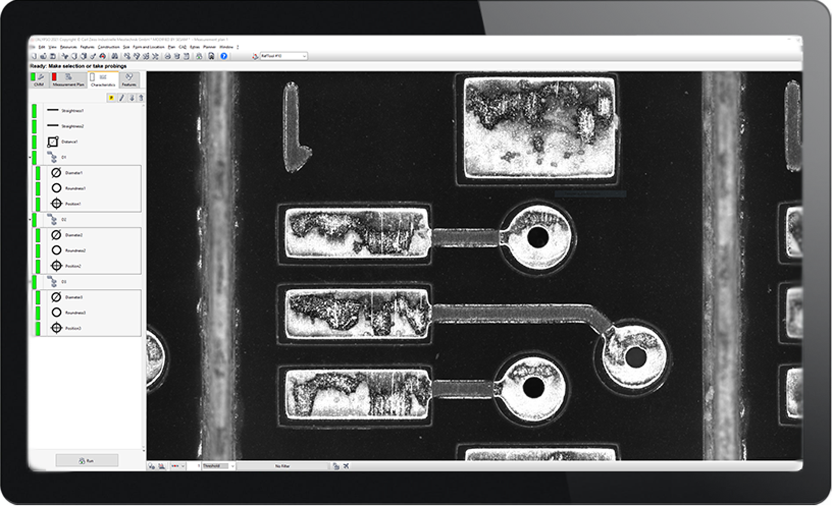Select the Roundness2 circle icon

coord(57,250)
